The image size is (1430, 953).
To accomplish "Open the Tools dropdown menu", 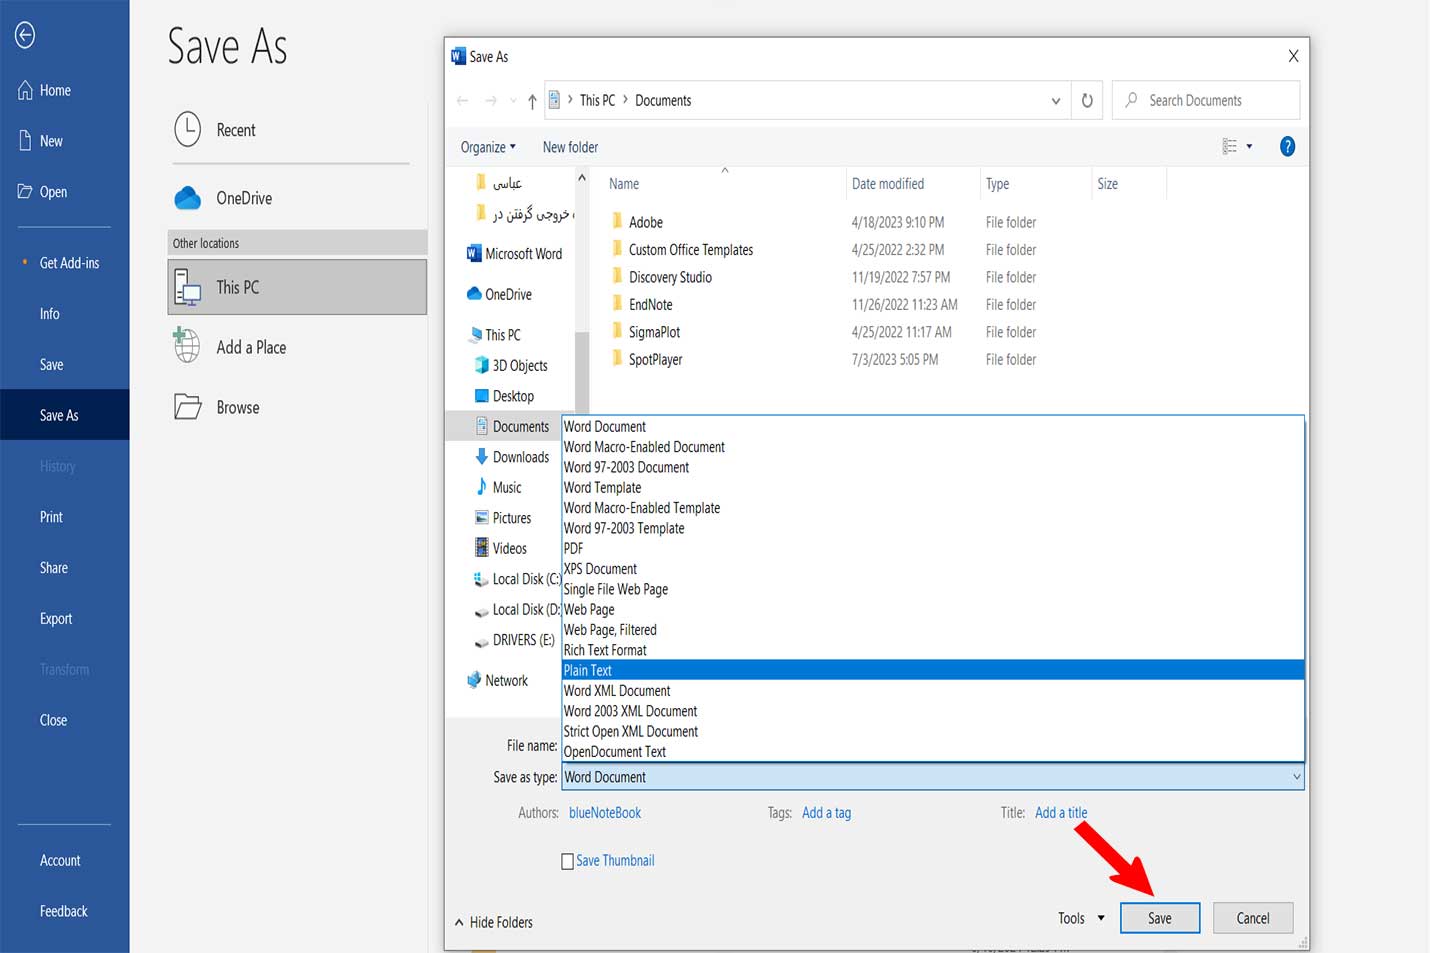I will [1081, 918].
